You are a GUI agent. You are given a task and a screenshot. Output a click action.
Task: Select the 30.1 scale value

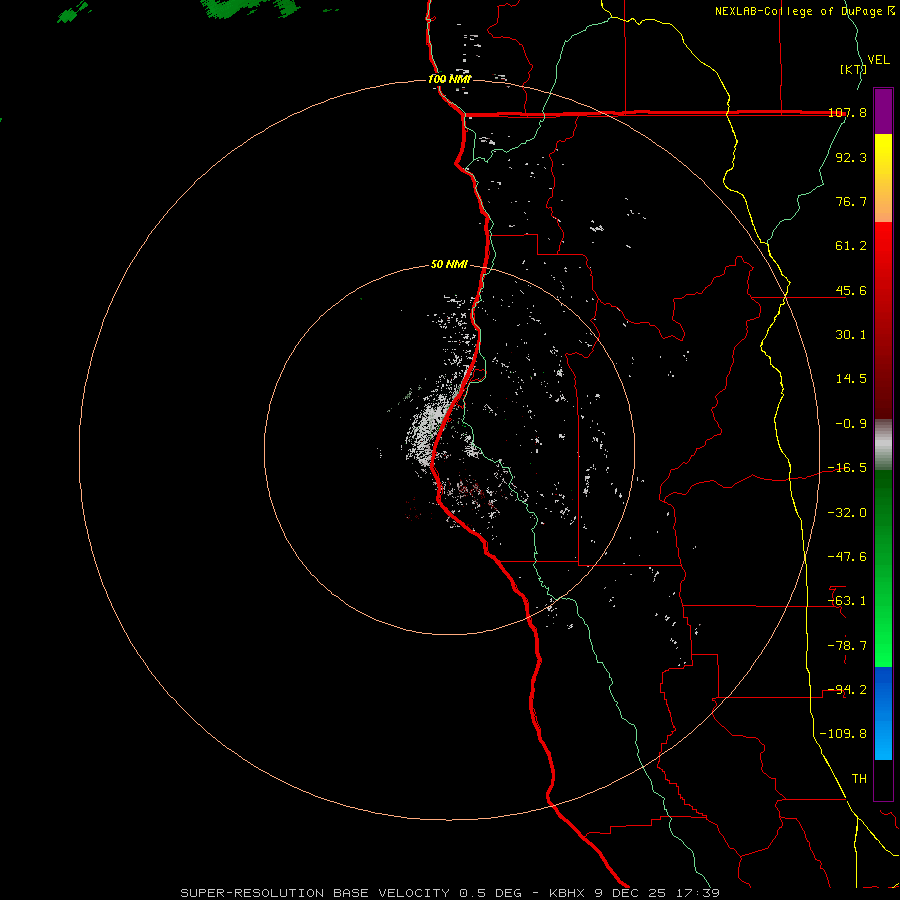click(x=851, y=335)
